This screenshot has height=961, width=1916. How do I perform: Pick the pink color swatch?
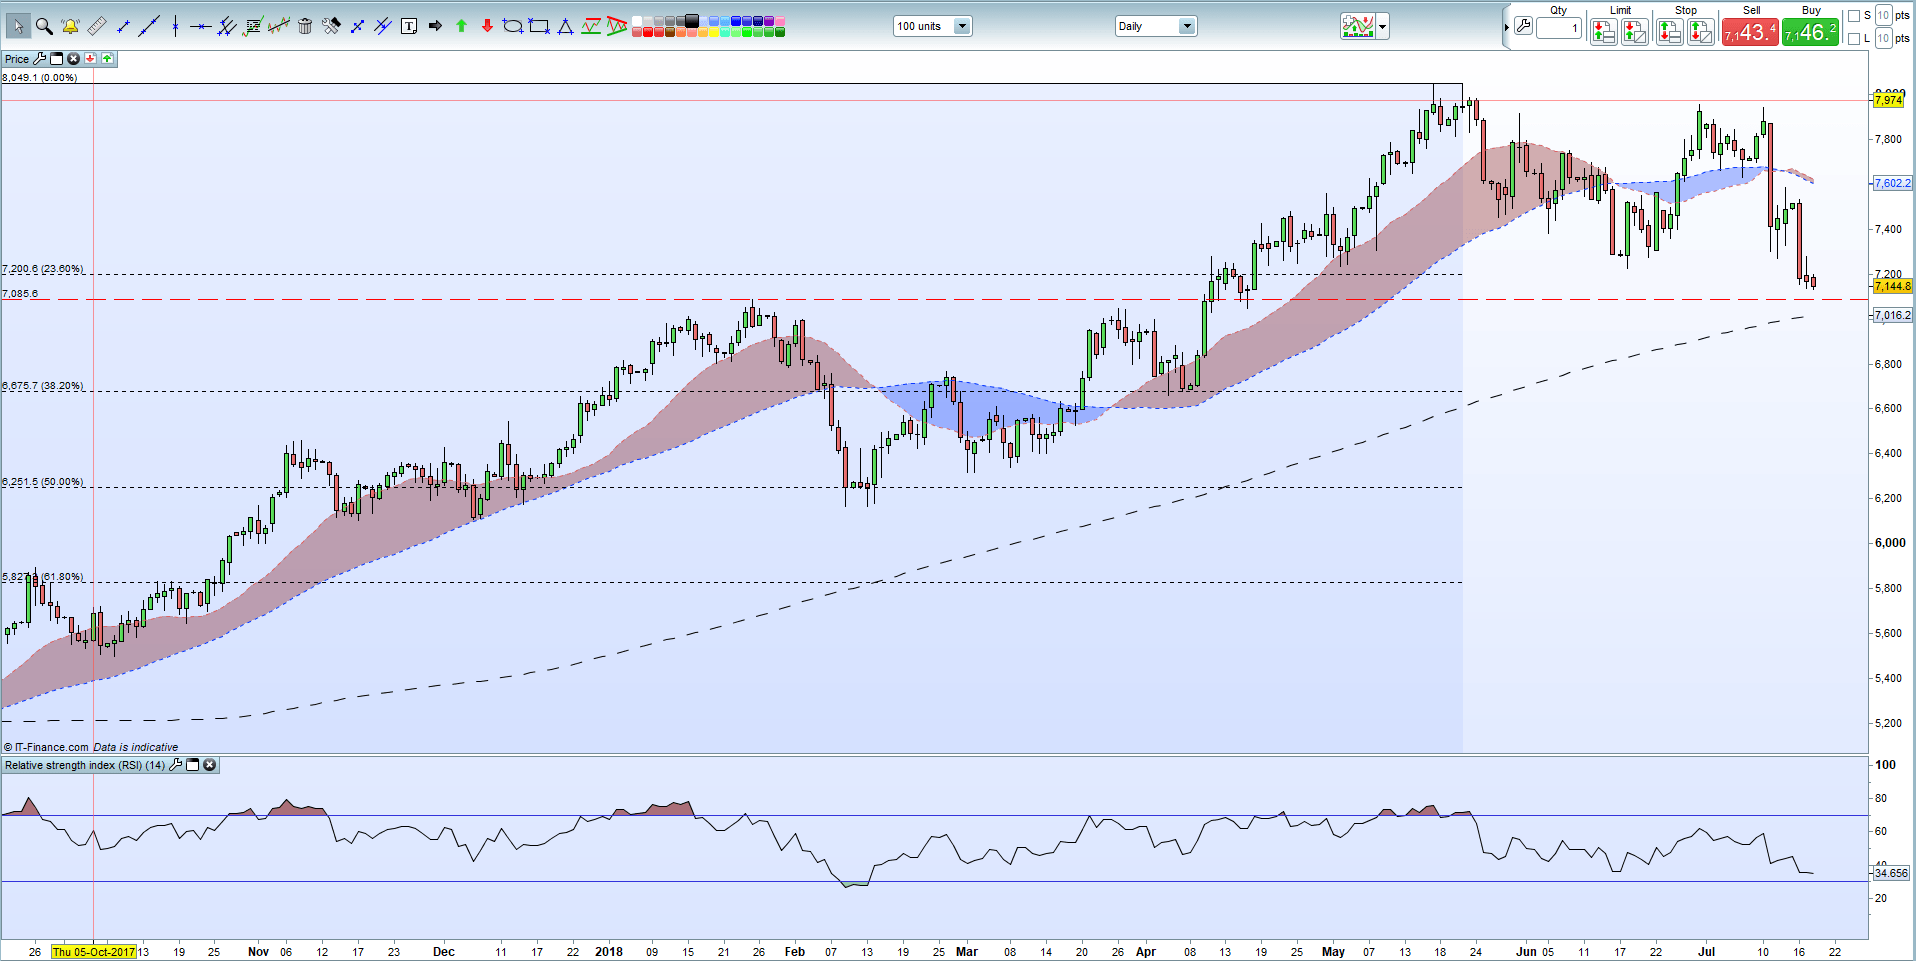[779, 21]
